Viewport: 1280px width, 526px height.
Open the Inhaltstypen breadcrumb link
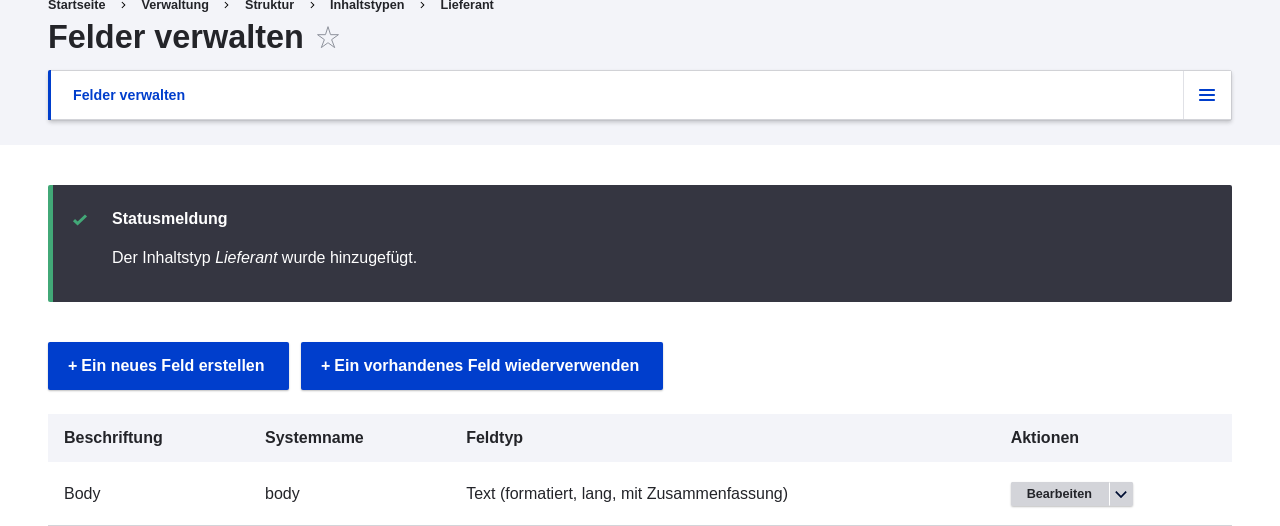367,5
